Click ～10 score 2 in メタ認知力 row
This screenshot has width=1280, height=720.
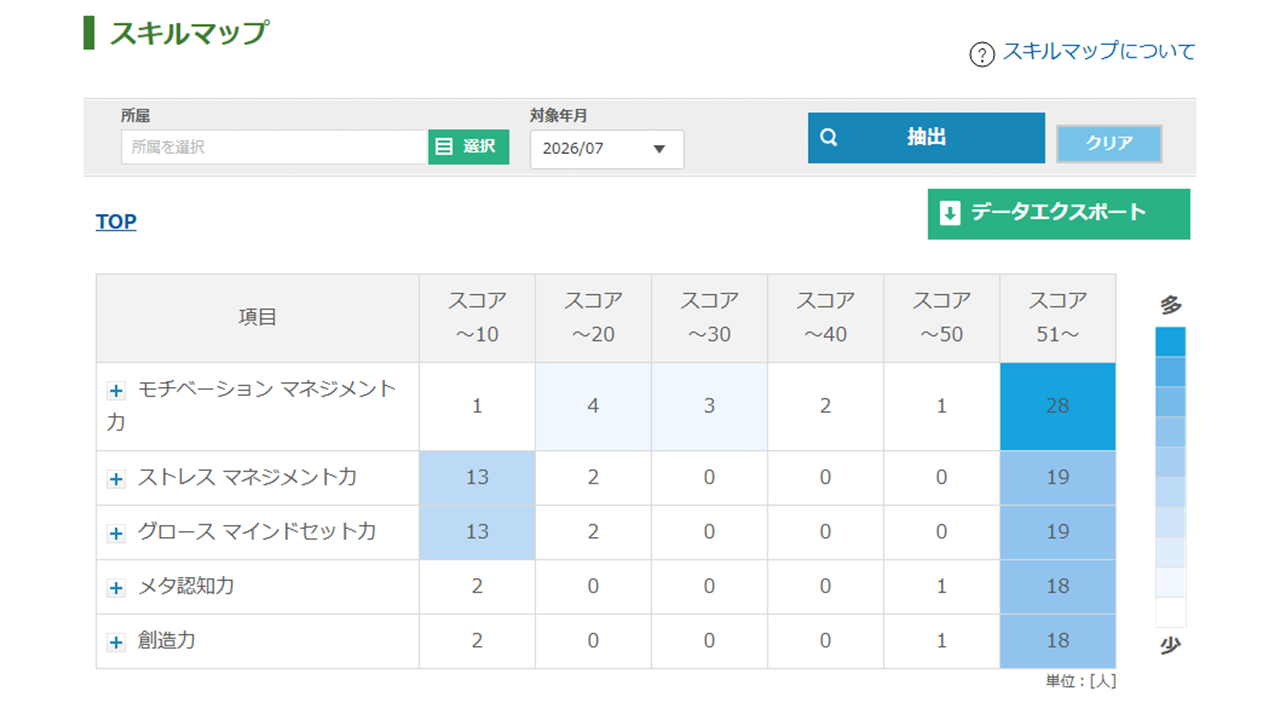point(477,586)
